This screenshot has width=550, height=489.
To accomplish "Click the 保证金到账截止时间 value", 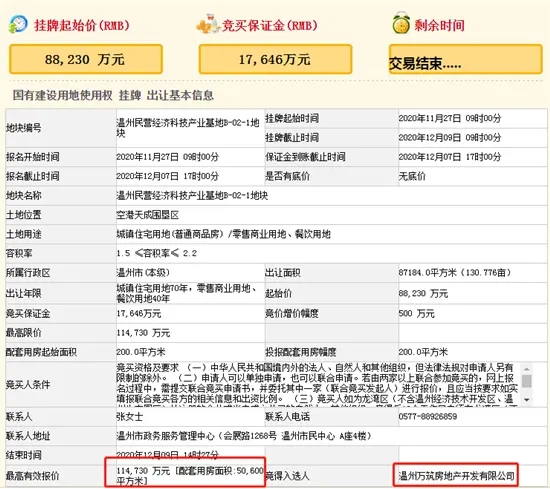I will pos(450,157).
